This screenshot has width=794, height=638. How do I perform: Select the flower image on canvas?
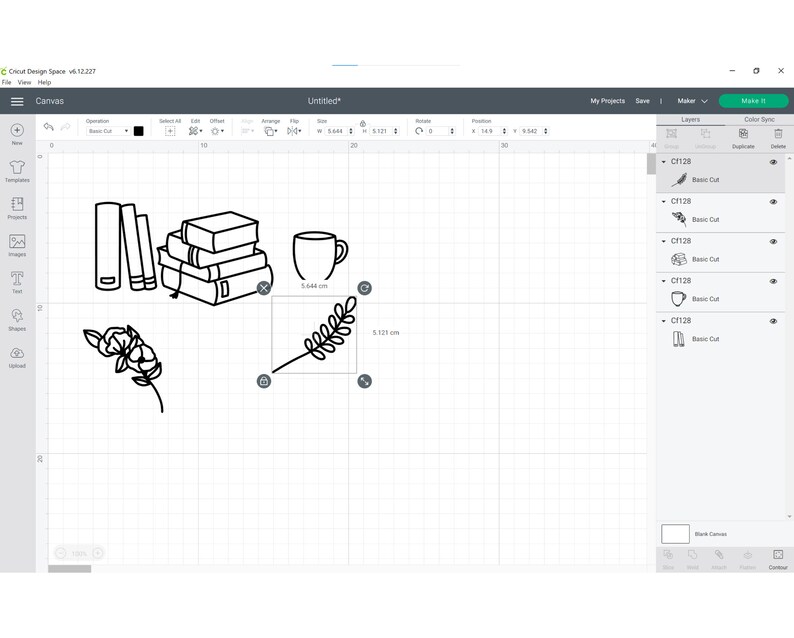[x=124, y=368]
